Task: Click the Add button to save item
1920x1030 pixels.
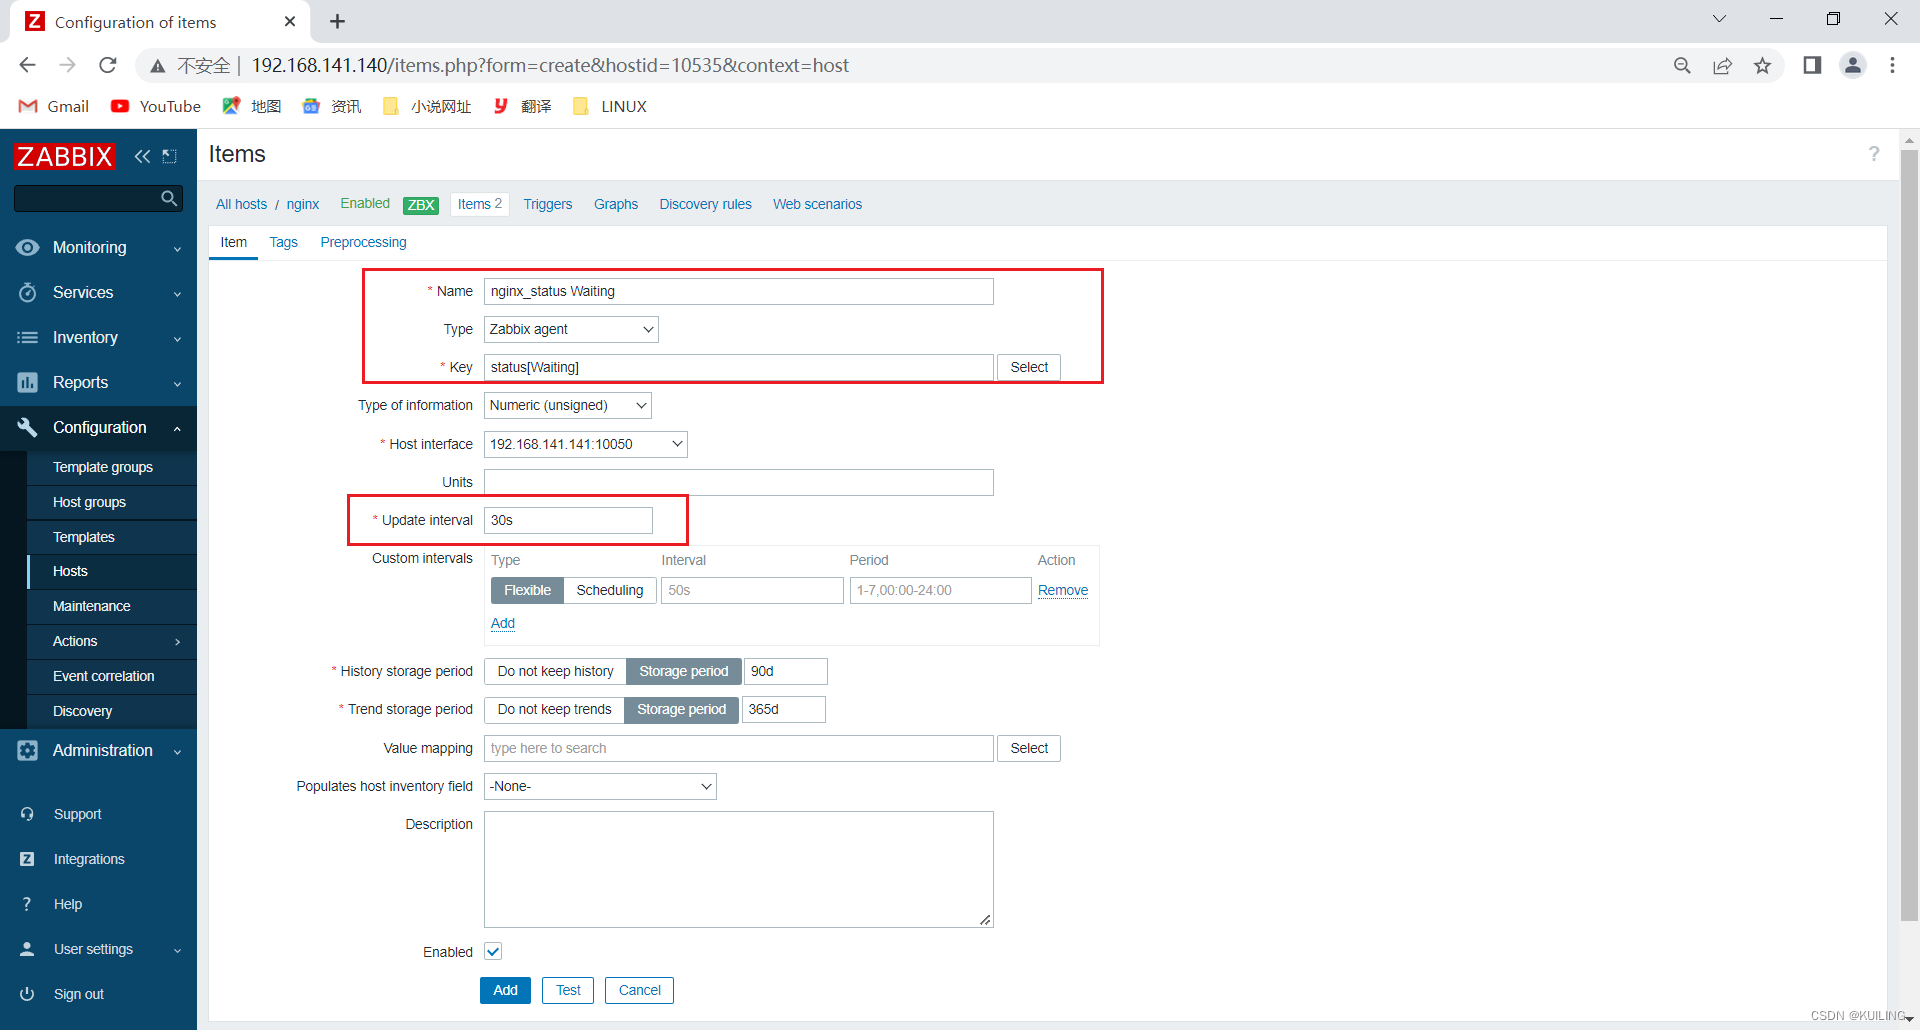Action: tap(505, 990)
